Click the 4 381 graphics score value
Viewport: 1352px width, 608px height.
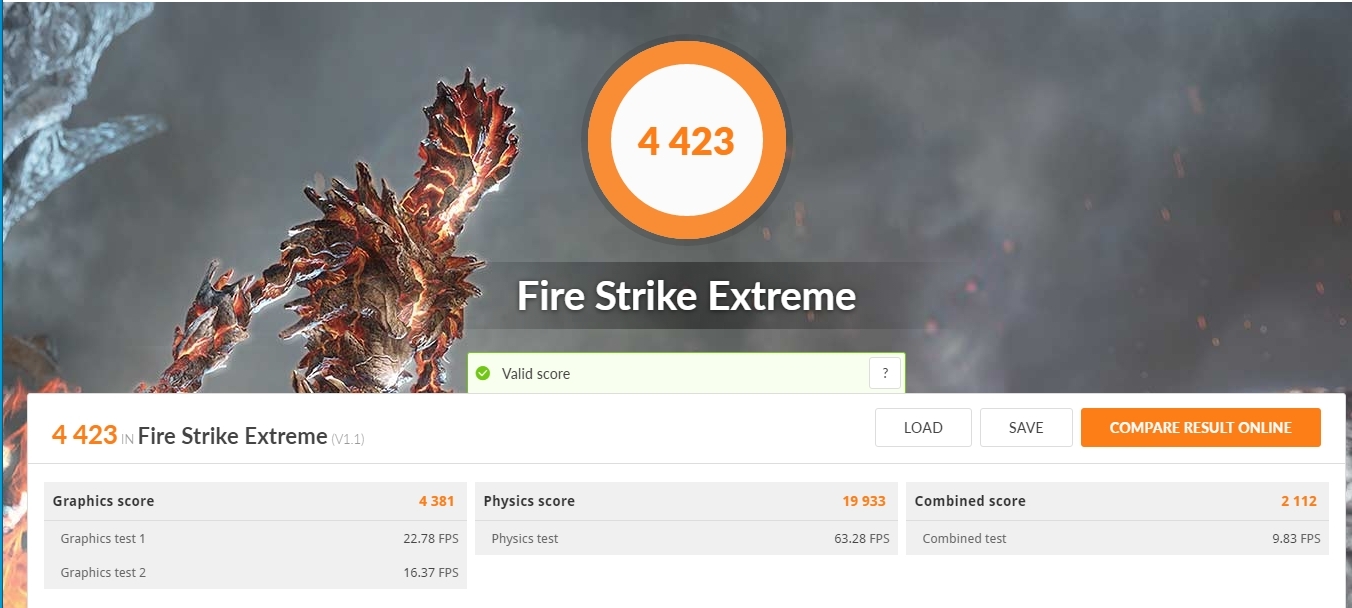pyautogui.click(x=437, y=501)
